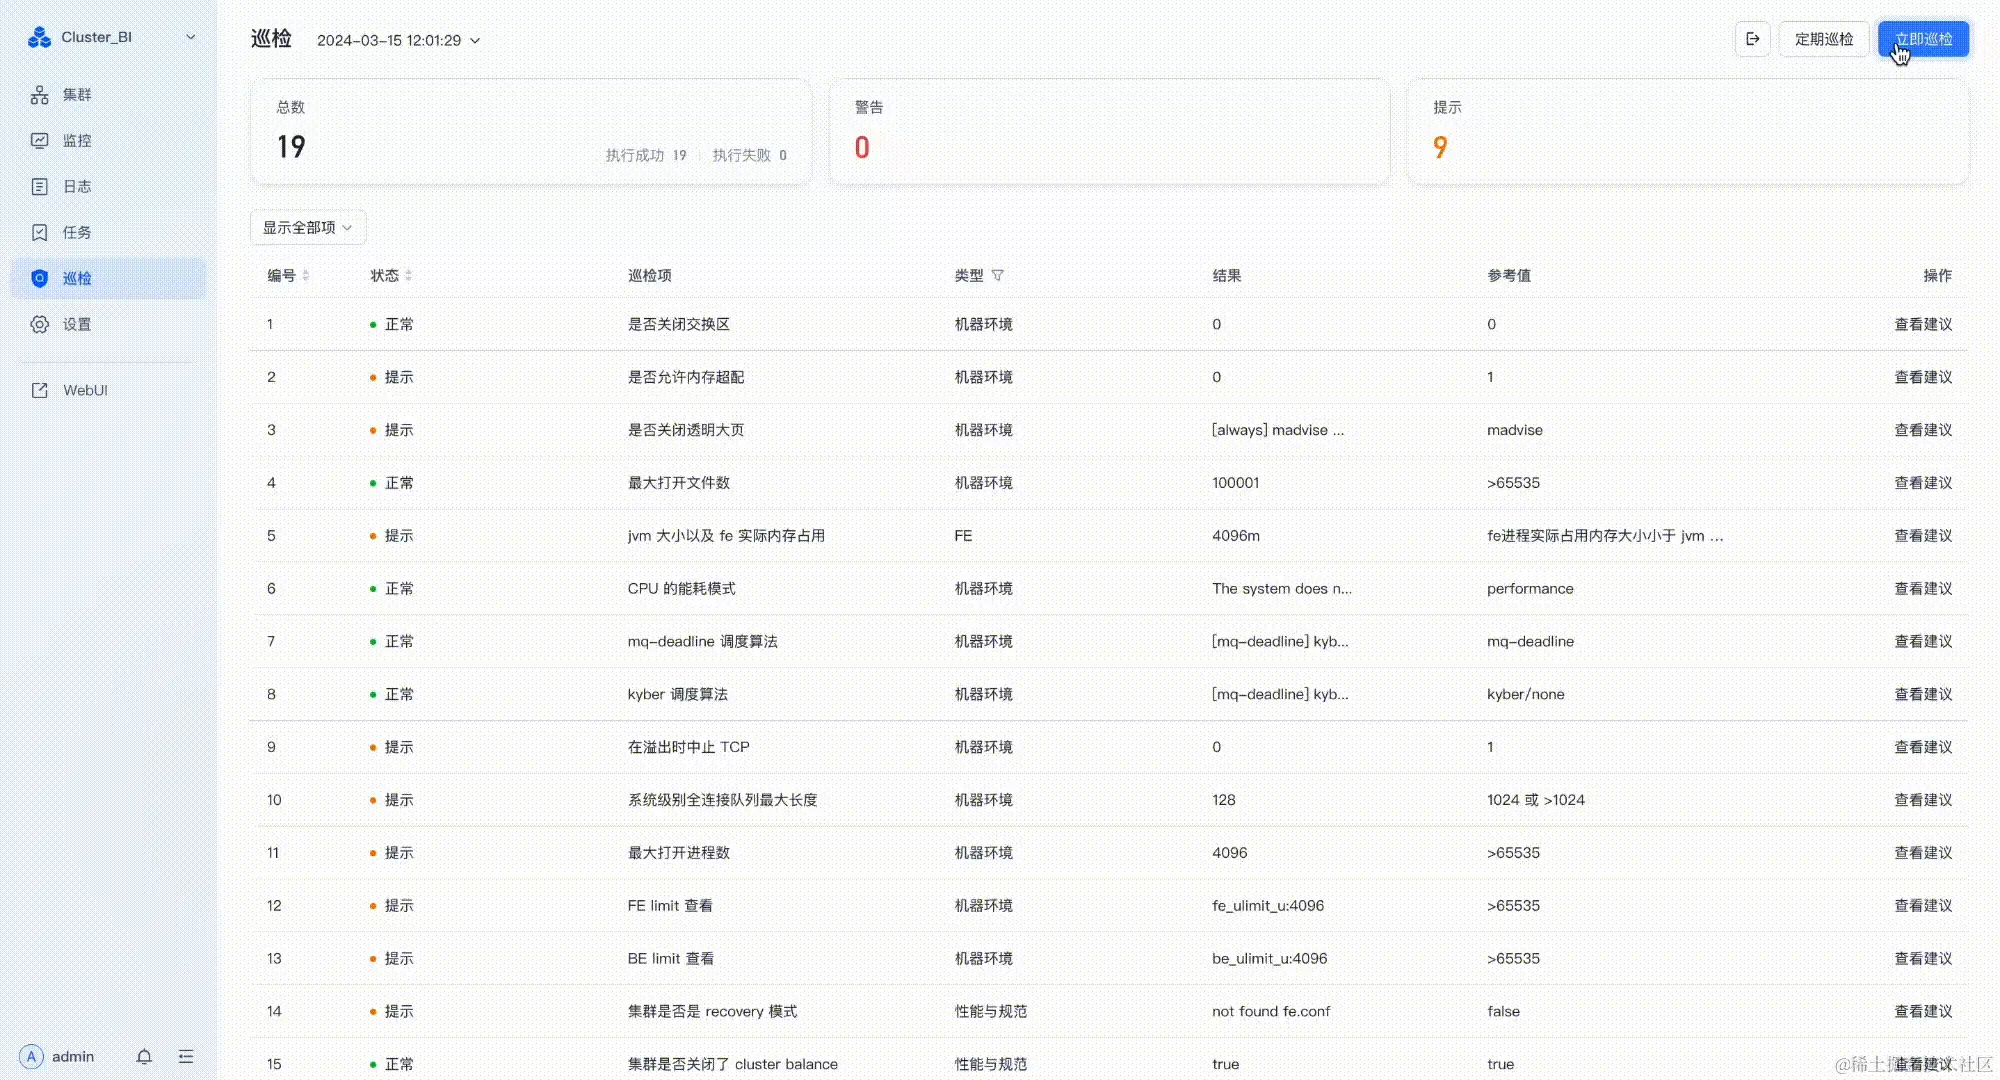The height and width of the screenshot is (1080, 2000).
Task: Toggle sorting on the 编号 column
Action: pyautogui.click(x=308, y=276)
